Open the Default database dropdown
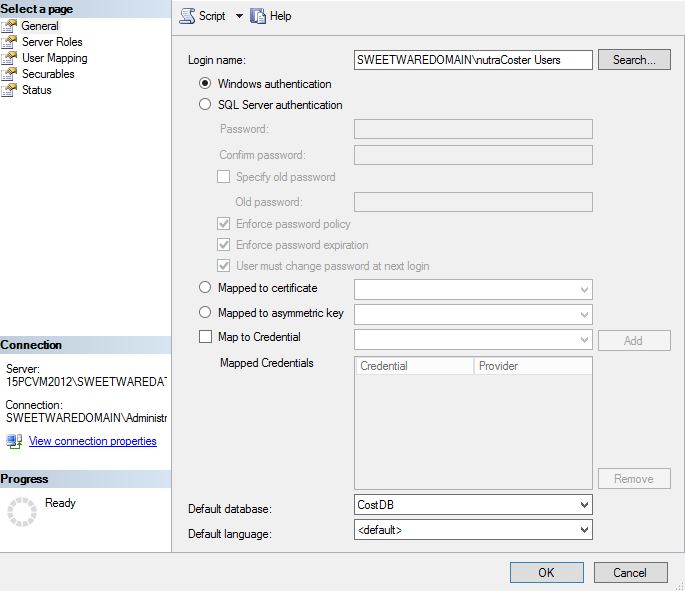Viewport: 685px width, 591px height. [584, 505]
